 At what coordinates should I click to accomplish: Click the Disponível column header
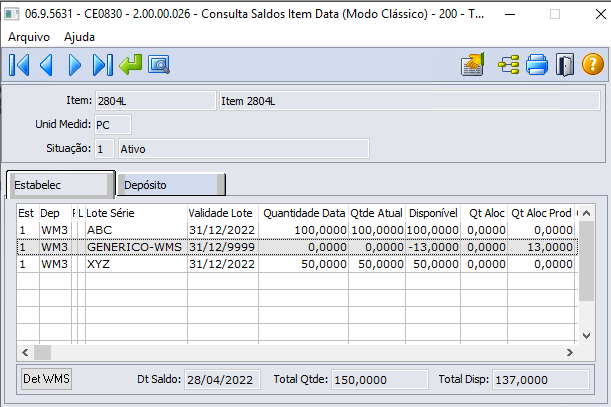433,213
